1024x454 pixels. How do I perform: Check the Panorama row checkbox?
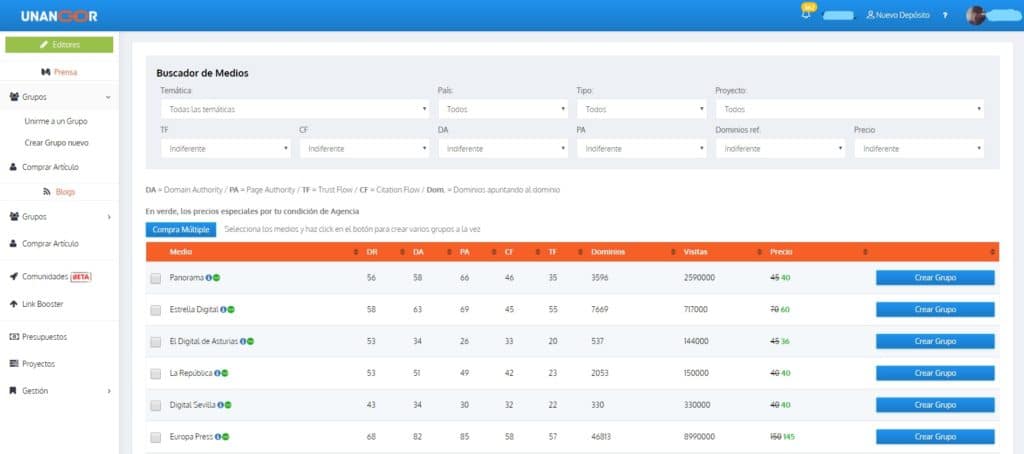(155, 278)
